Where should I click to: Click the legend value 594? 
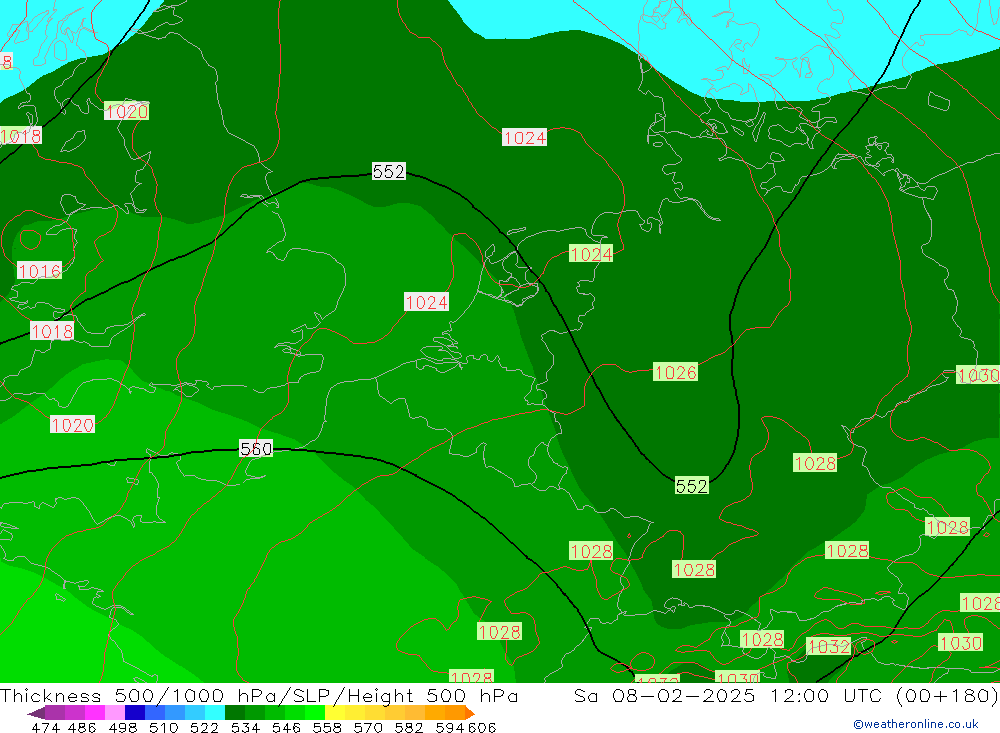pyautogui.click(x=450, y=727)
